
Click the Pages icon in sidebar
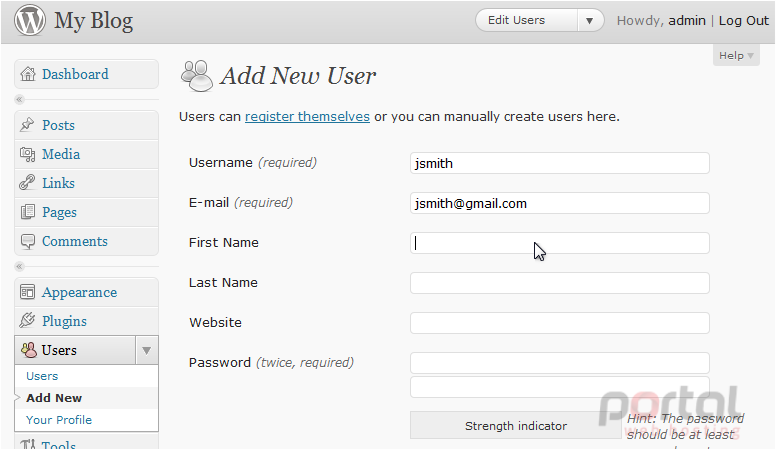(x=28, y=212)
